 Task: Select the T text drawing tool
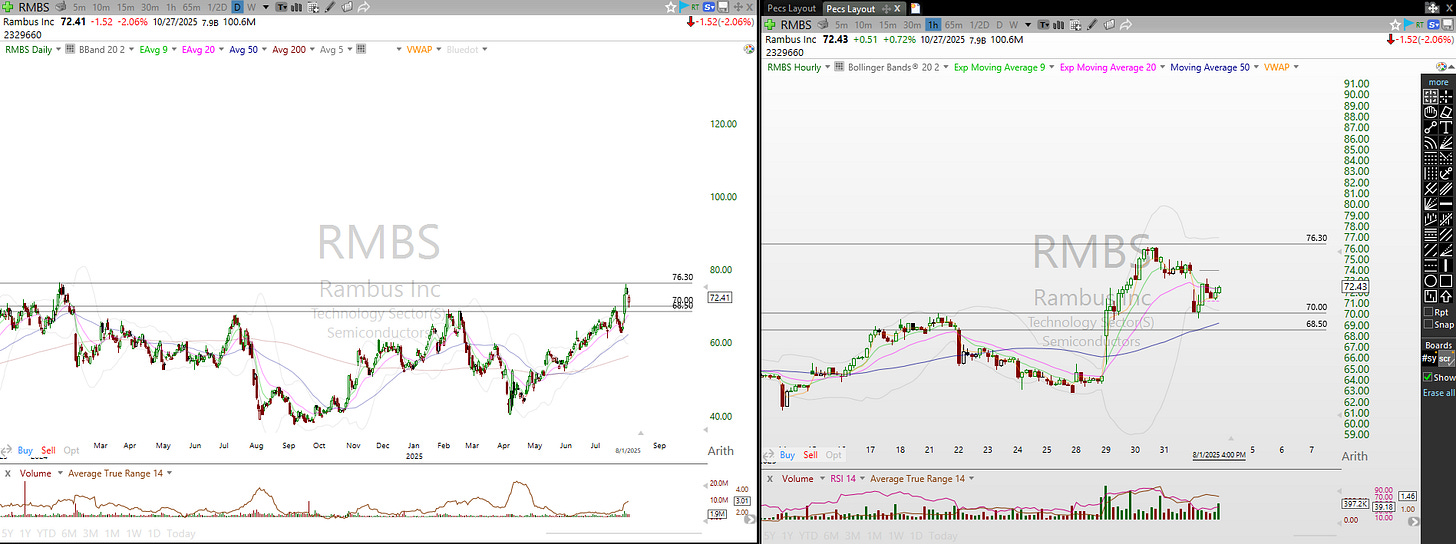[1446, 126]
